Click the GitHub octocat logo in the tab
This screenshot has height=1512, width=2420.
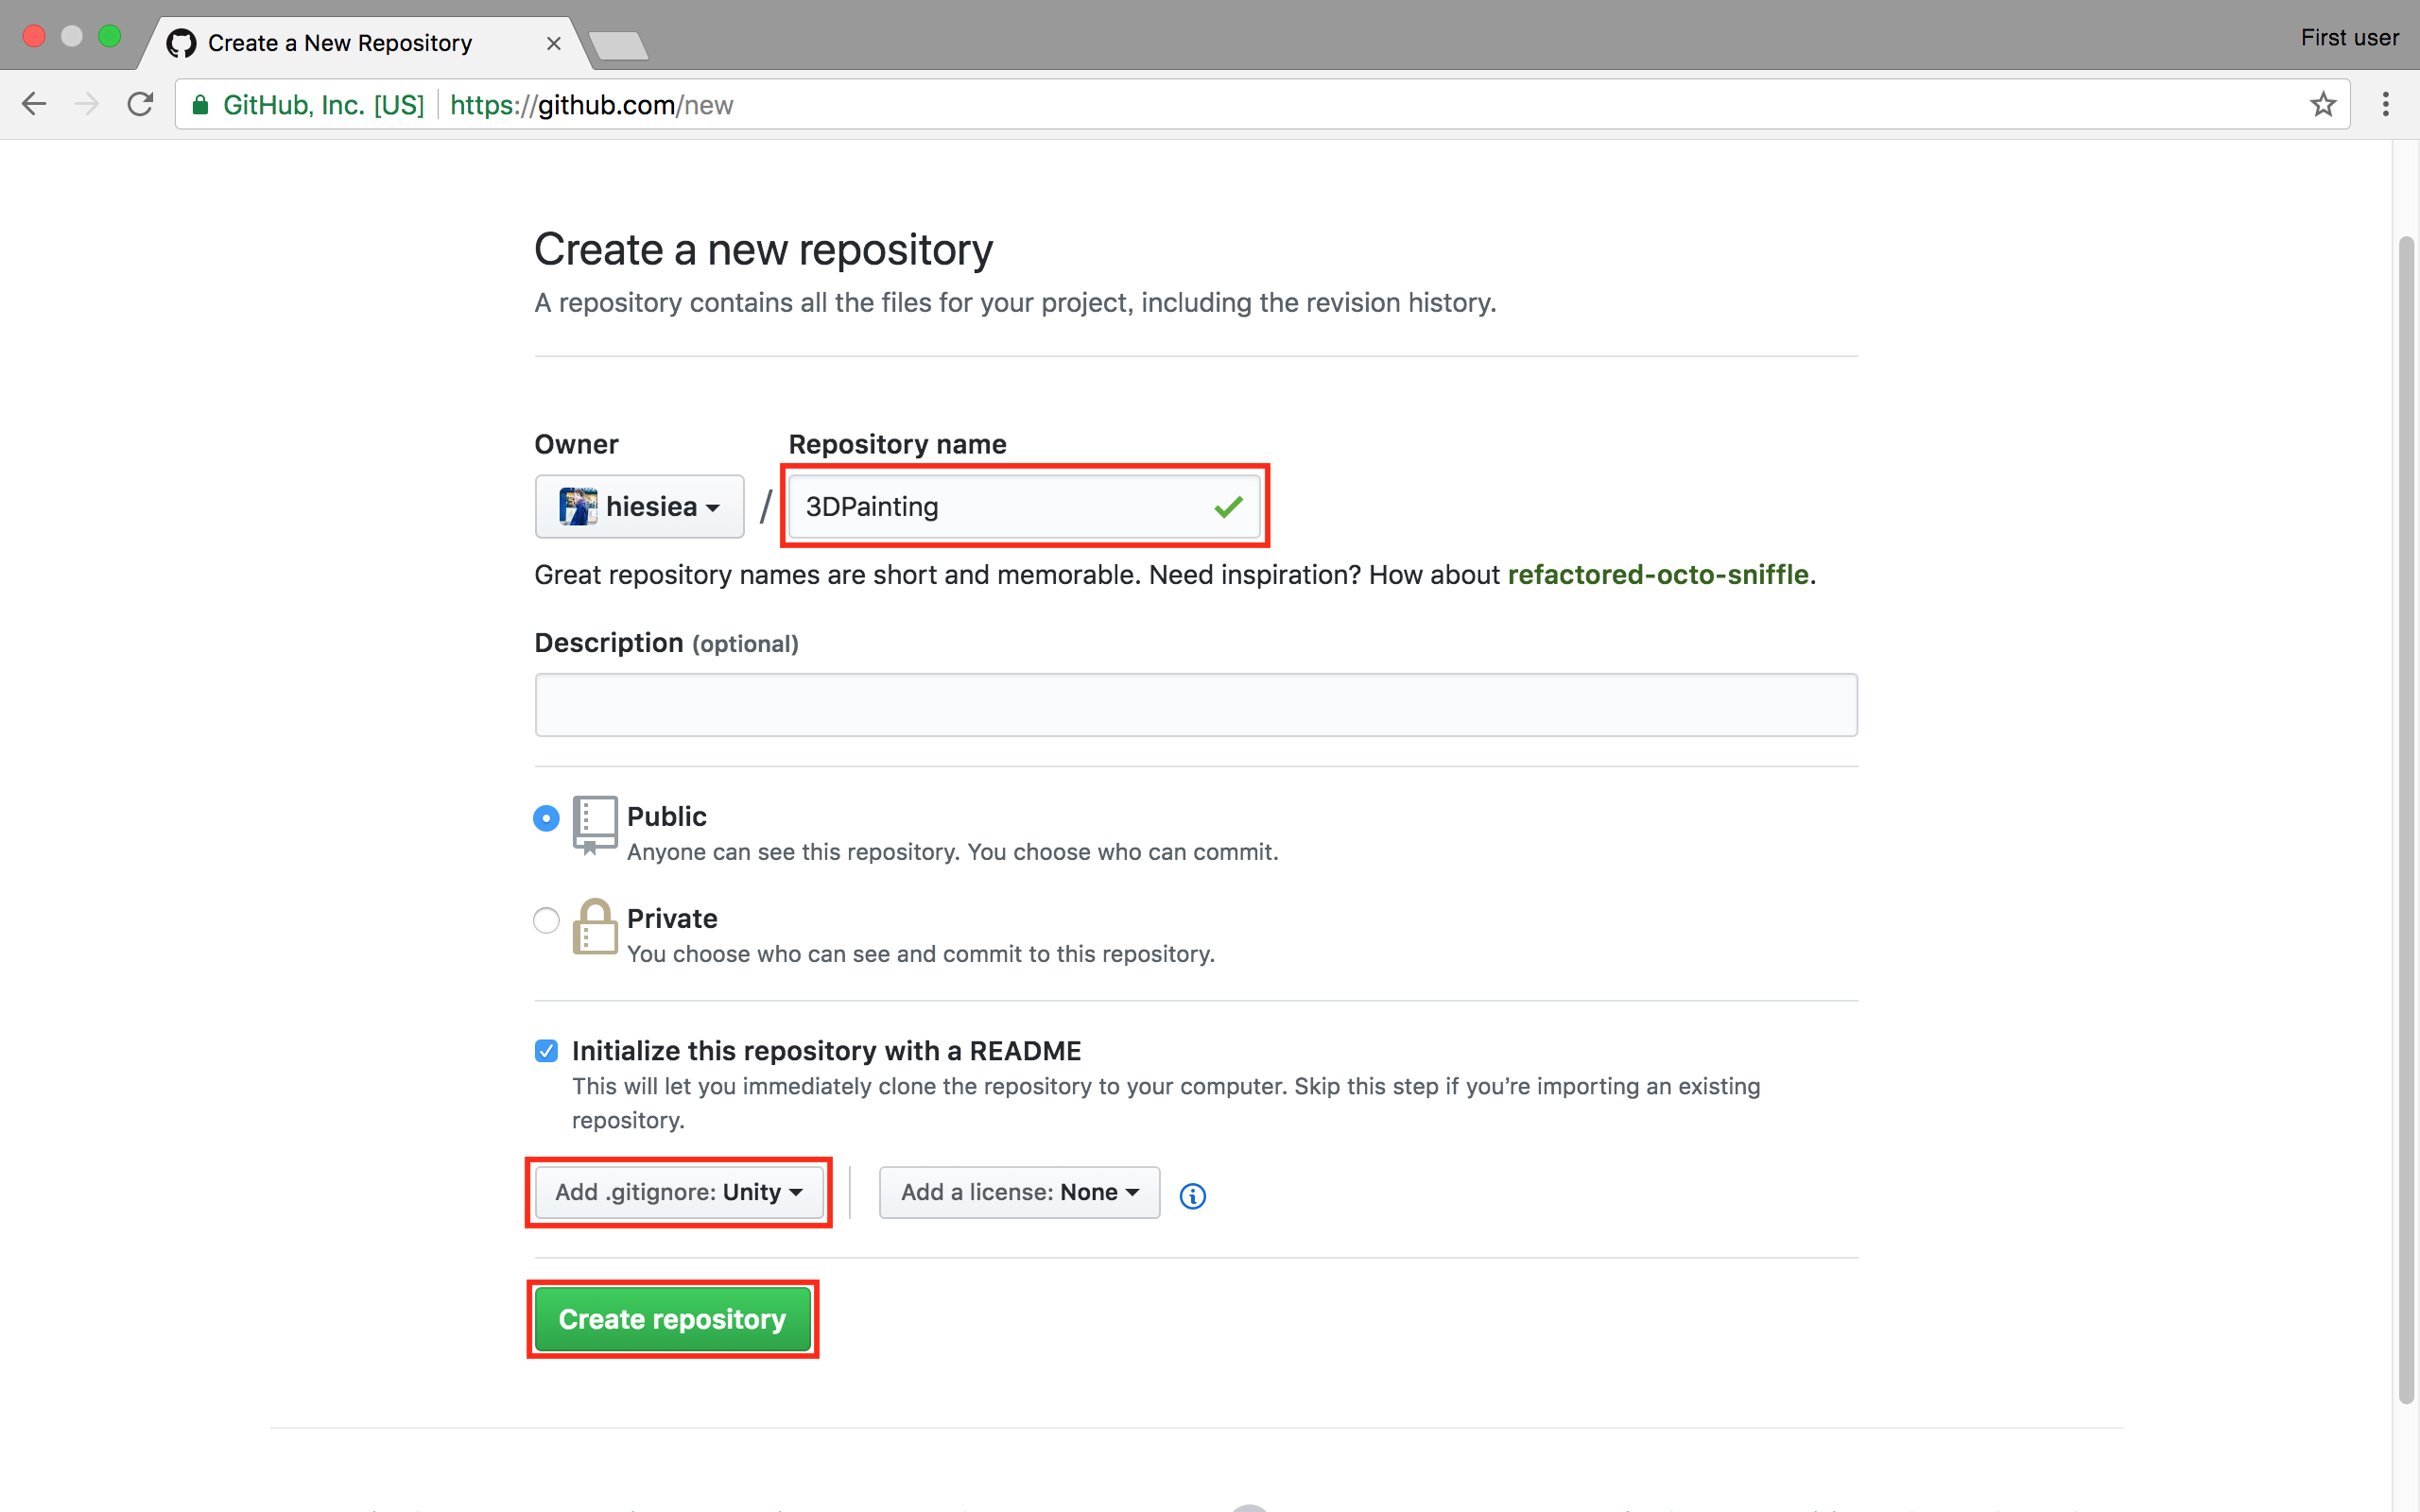pos(181,43)
